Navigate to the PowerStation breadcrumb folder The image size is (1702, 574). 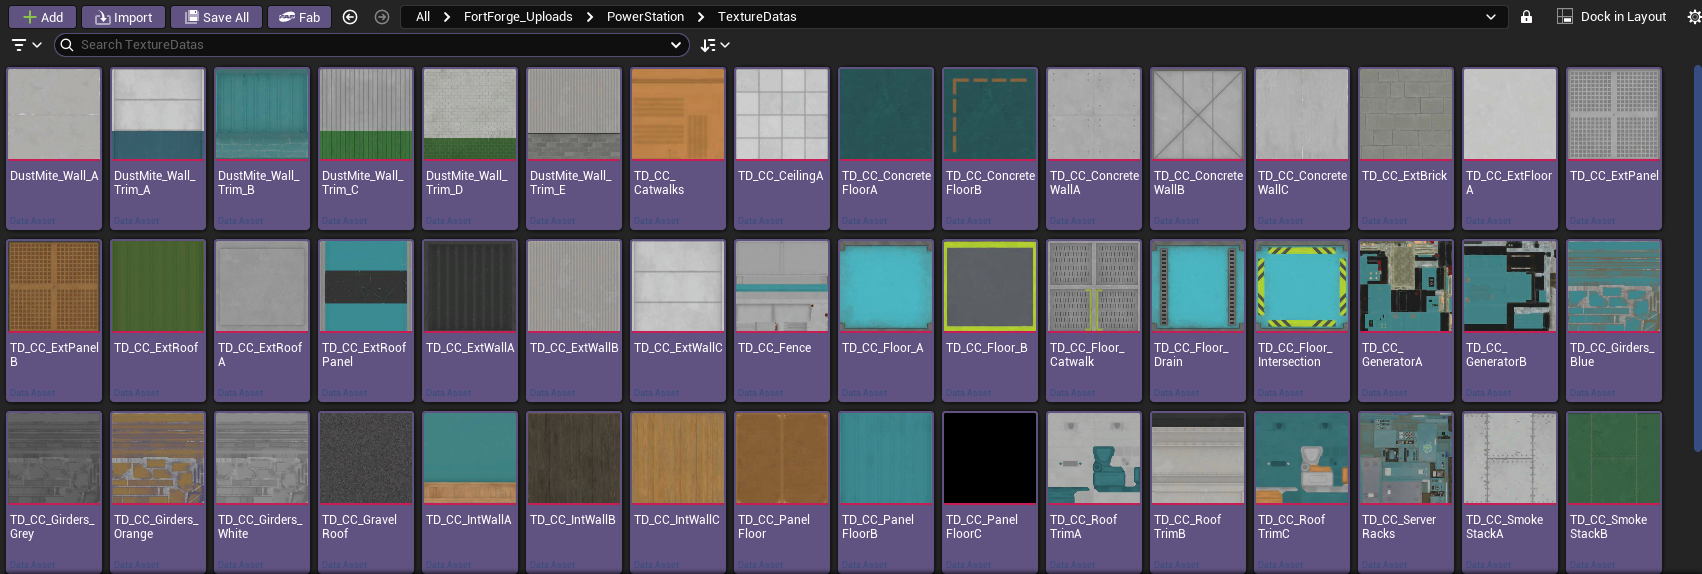coord(645,17)
